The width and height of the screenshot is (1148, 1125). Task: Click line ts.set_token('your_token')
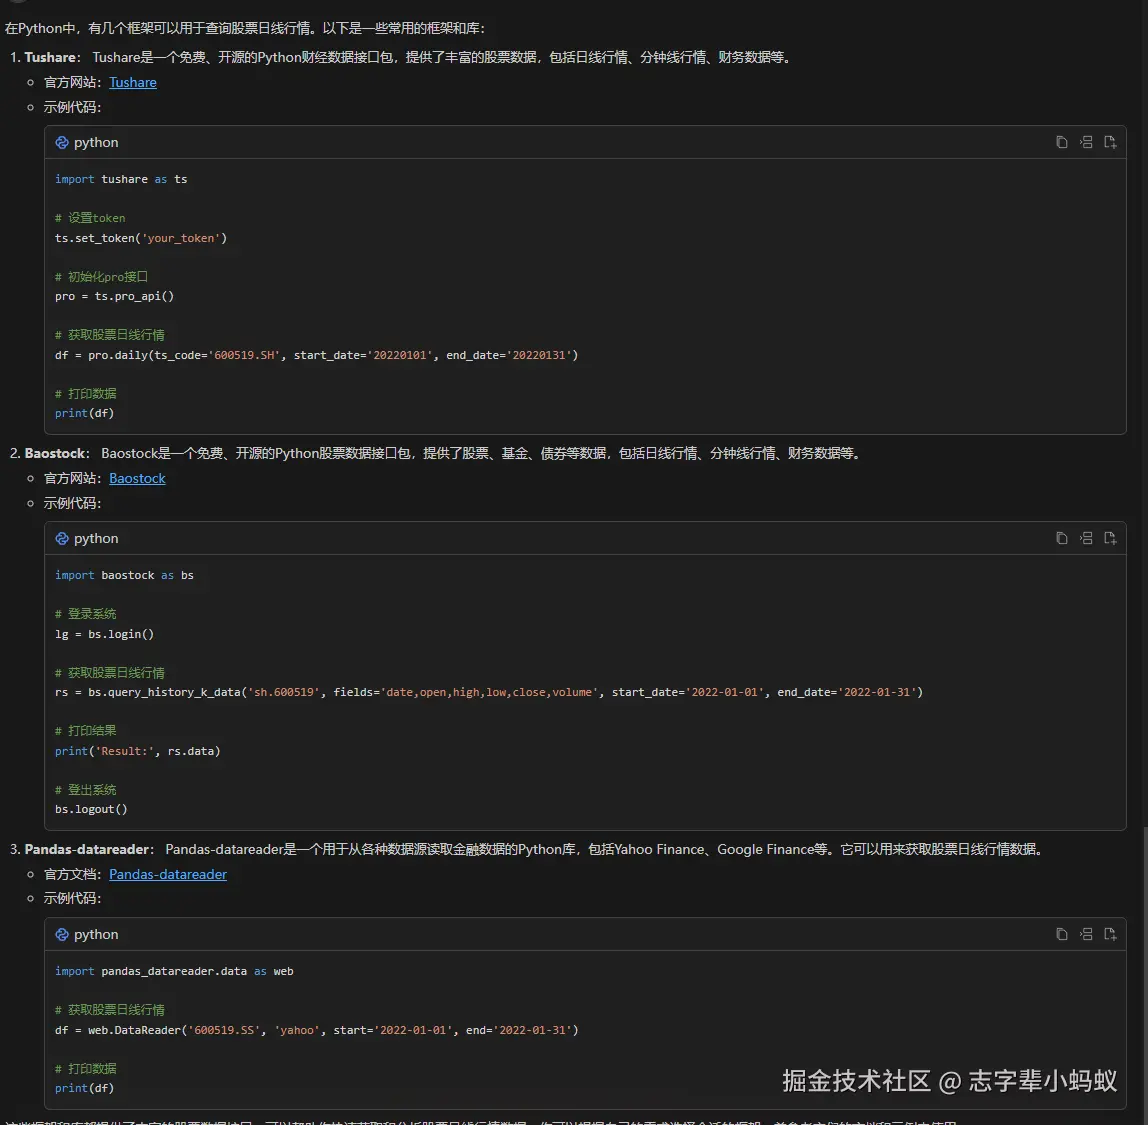coord(141,238)
